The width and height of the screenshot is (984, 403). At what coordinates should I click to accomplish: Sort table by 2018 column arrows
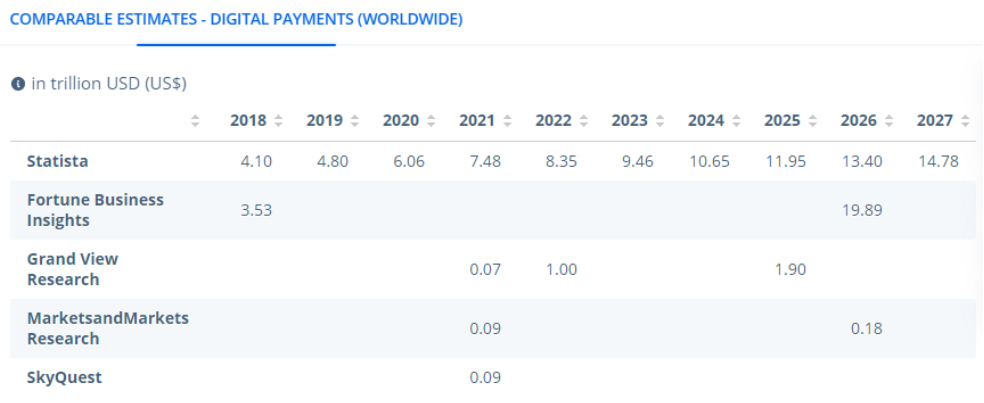(278, 121)
